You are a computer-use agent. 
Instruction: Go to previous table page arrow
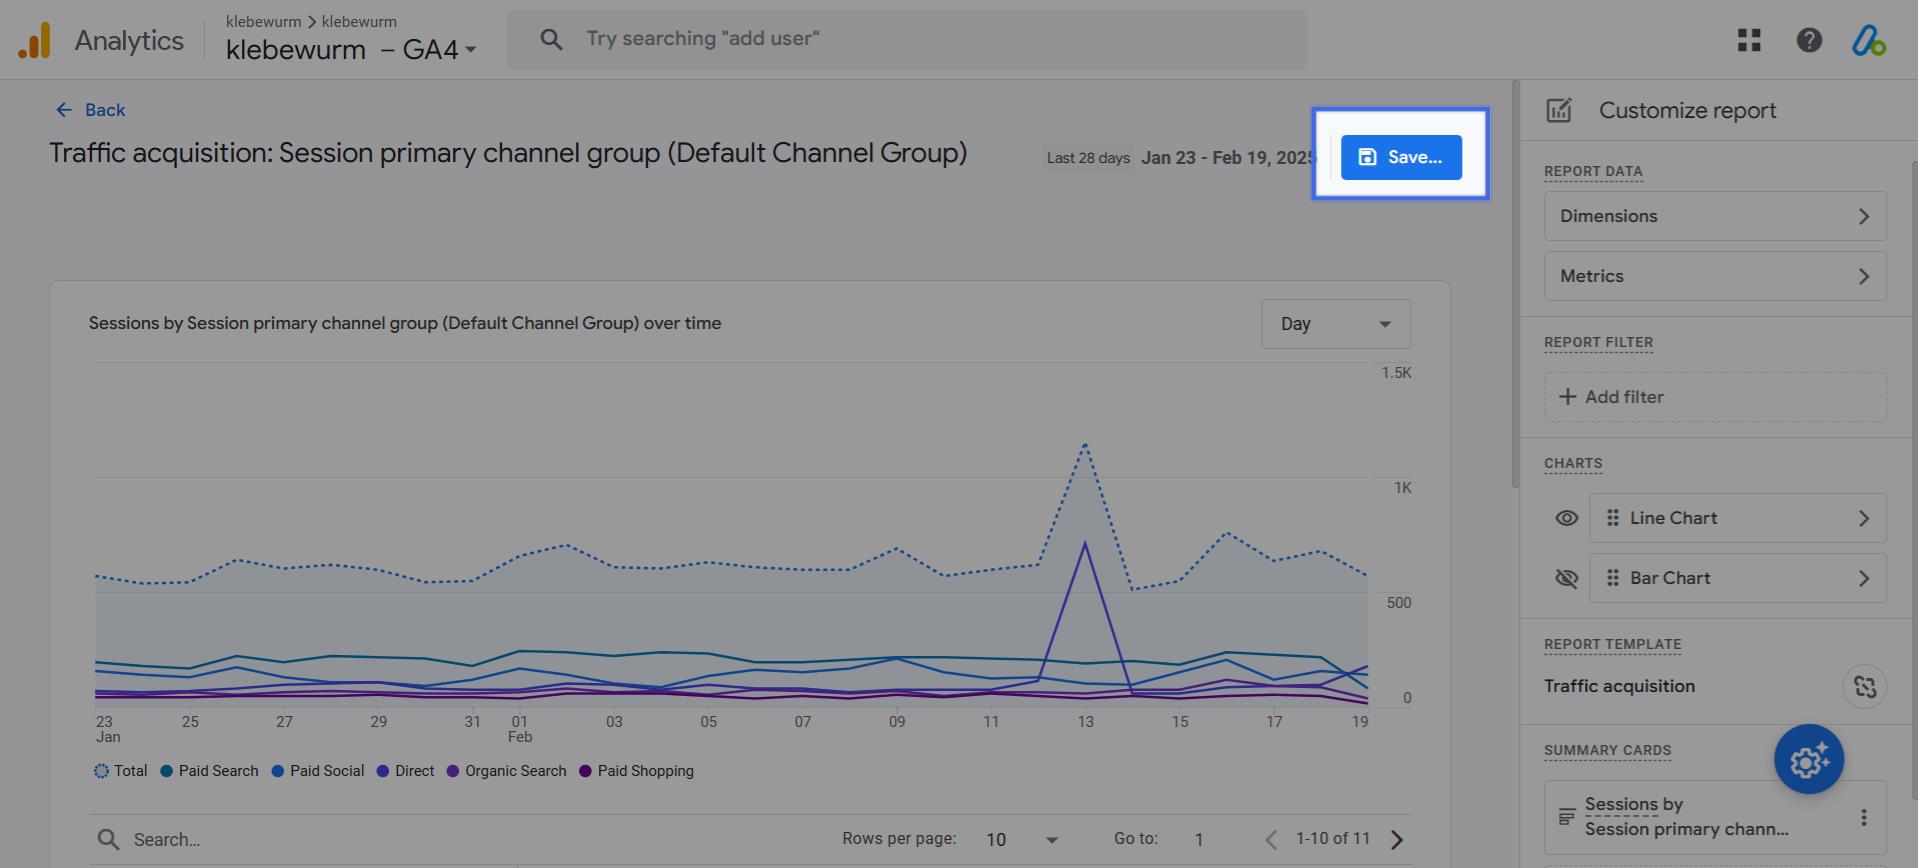coord(1271,840)
